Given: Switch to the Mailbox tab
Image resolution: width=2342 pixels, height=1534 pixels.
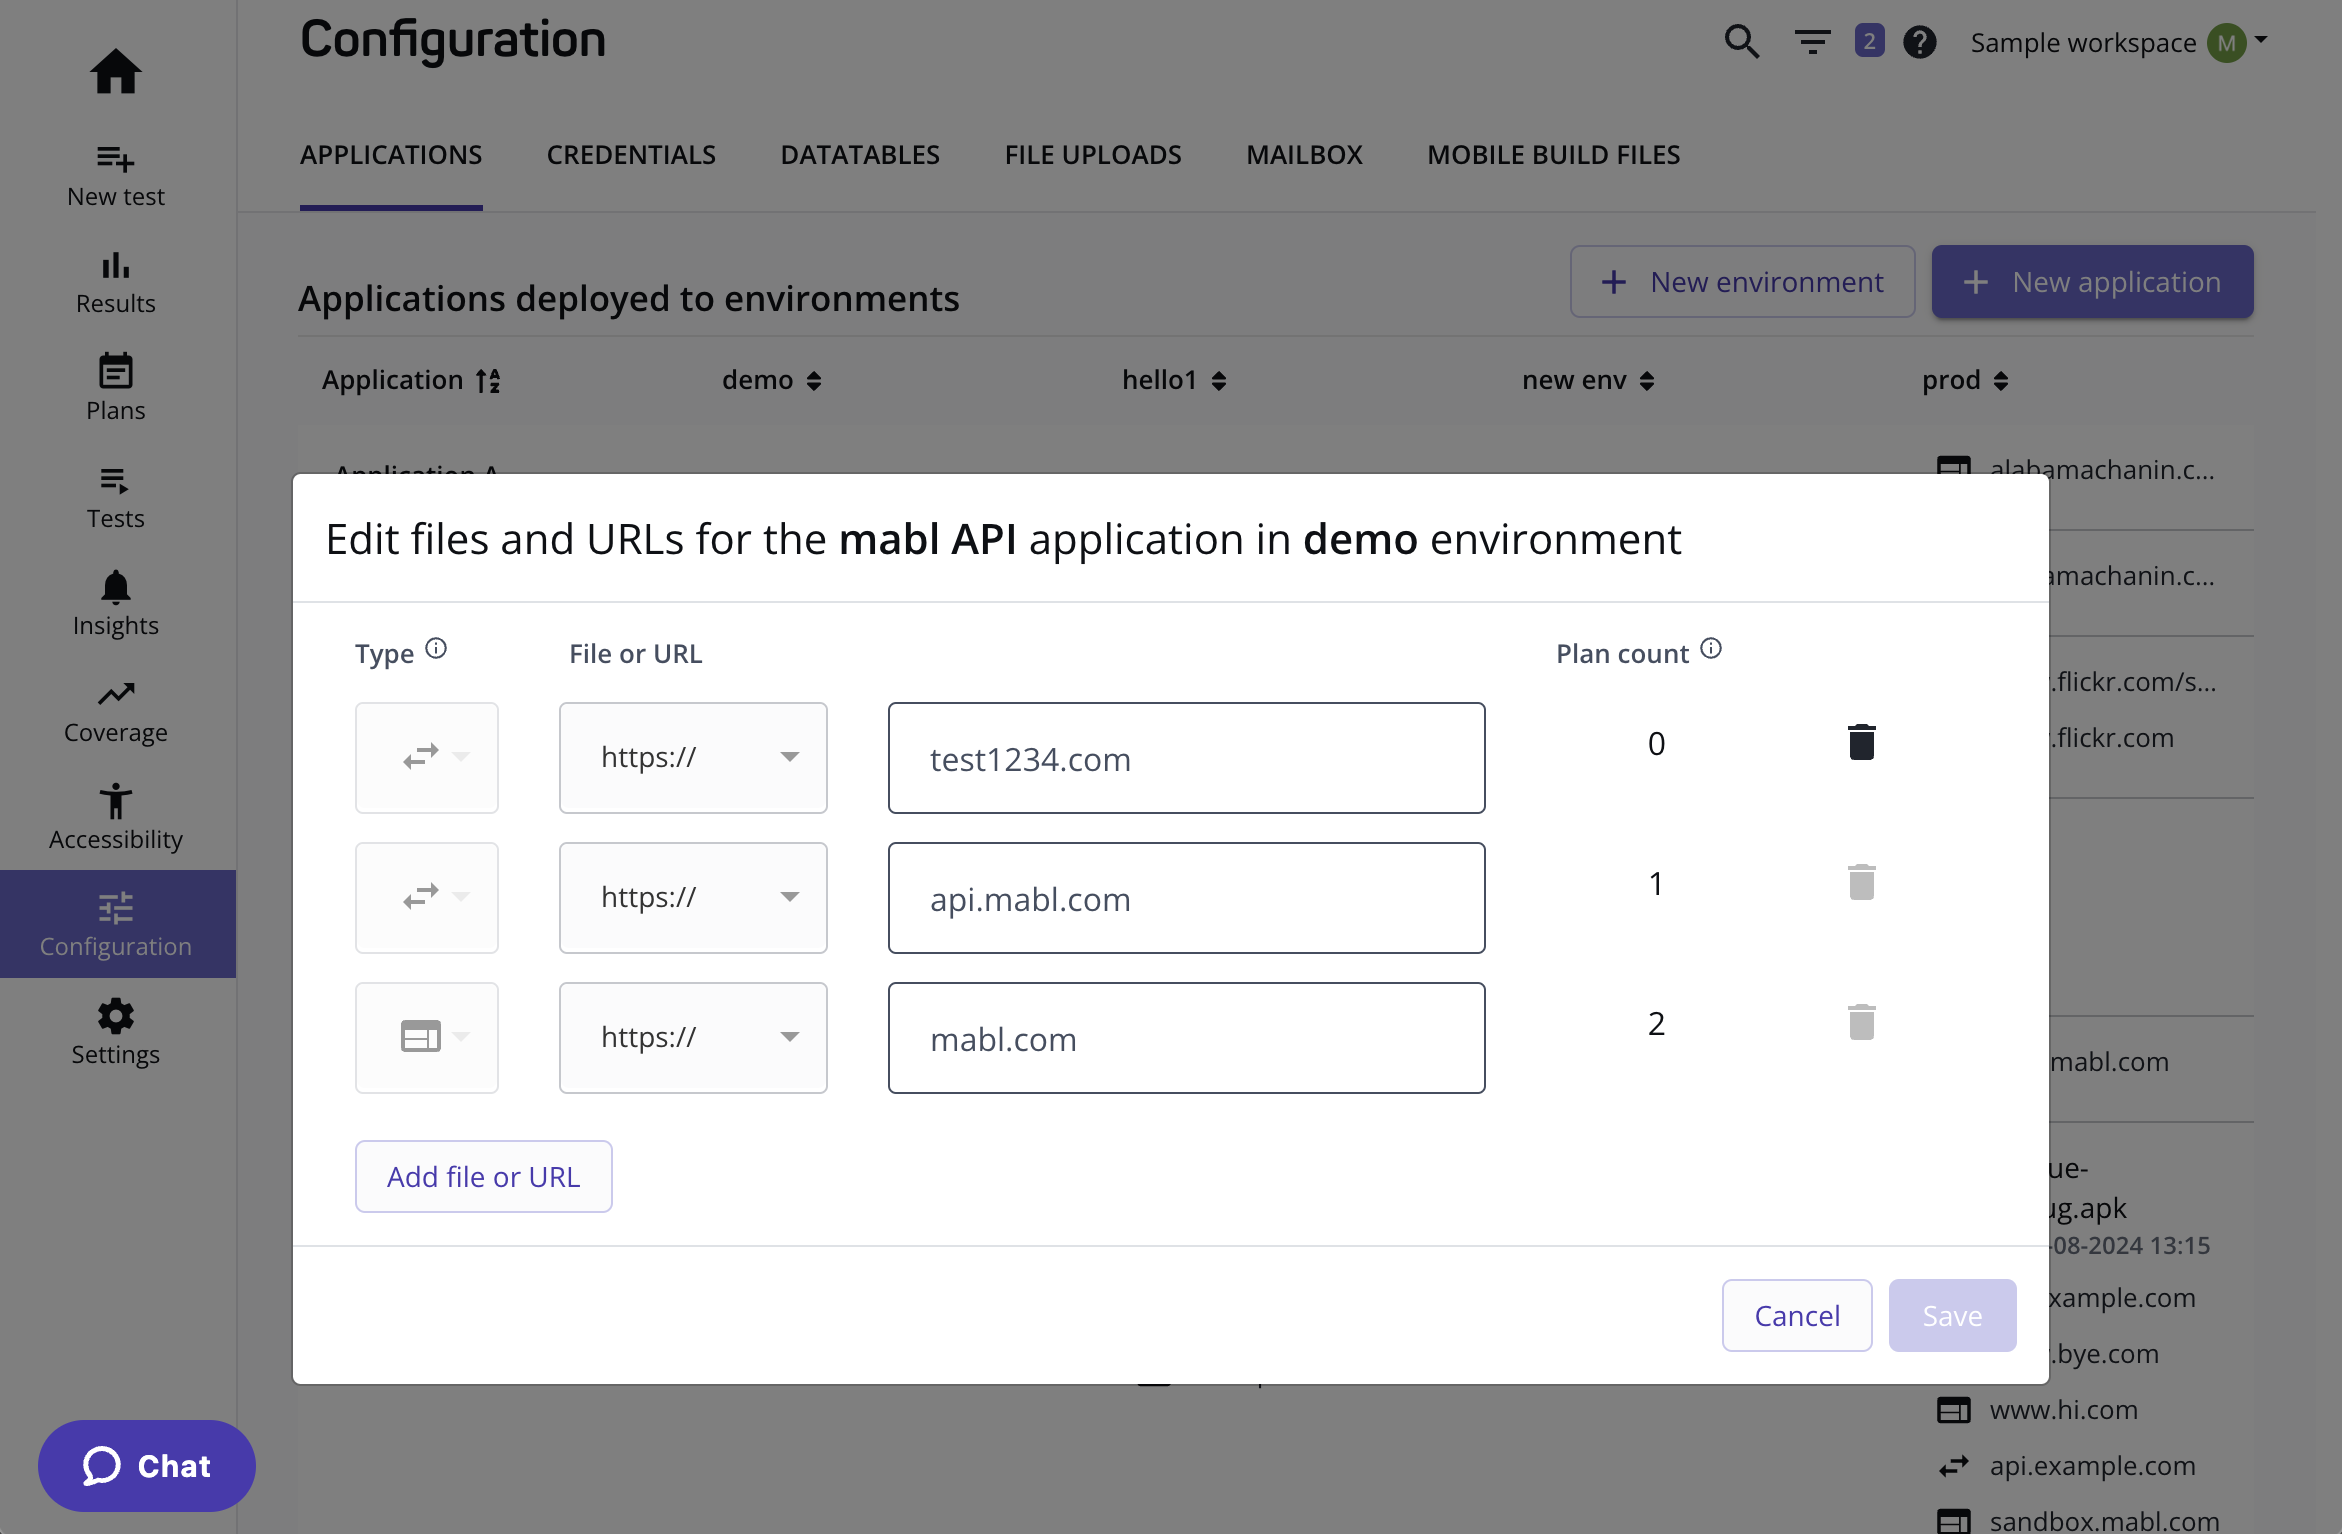Looking at the screenshot, I should (1304, 155).
